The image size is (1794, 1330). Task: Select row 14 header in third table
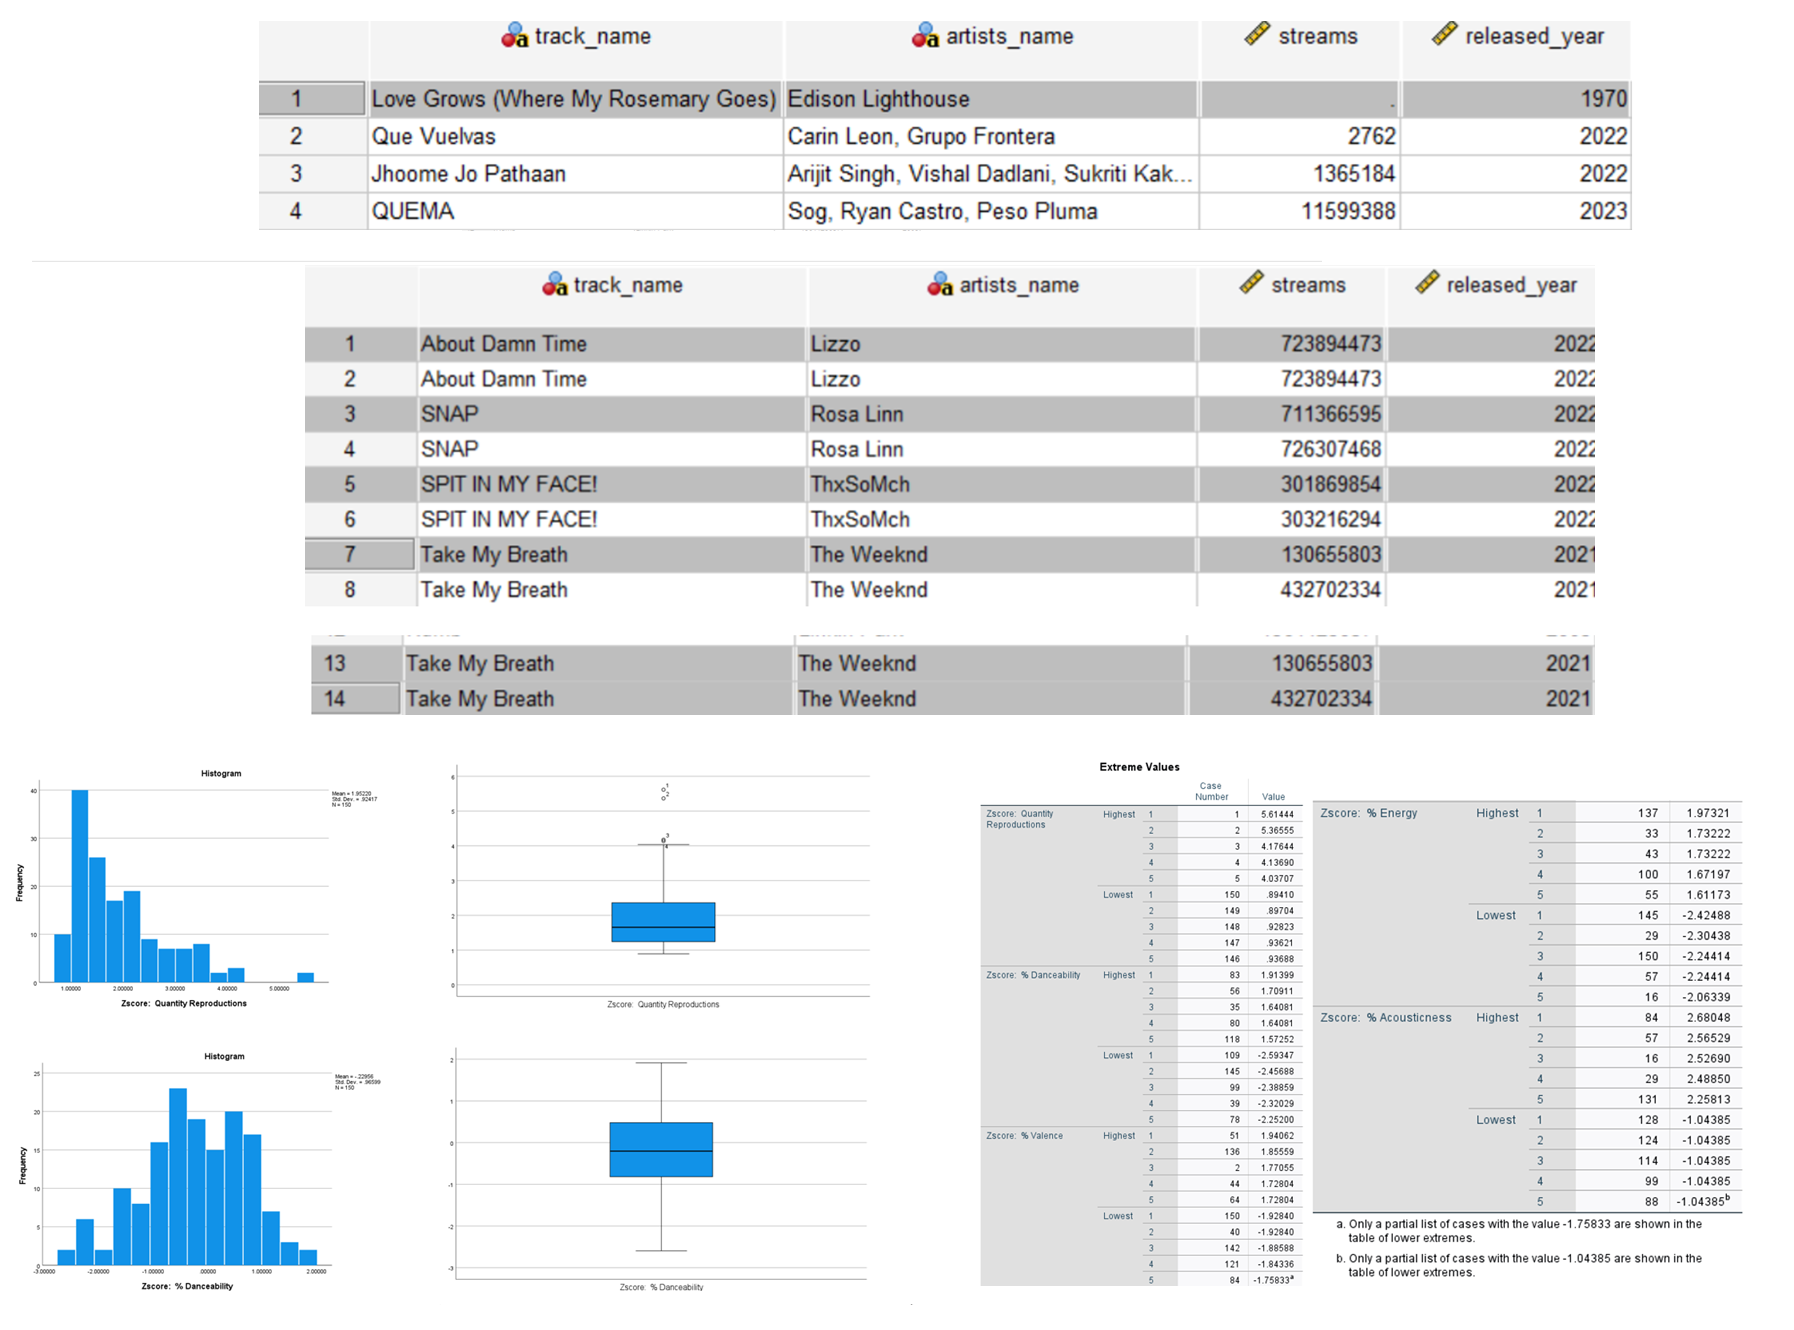(x=356, y=699)
